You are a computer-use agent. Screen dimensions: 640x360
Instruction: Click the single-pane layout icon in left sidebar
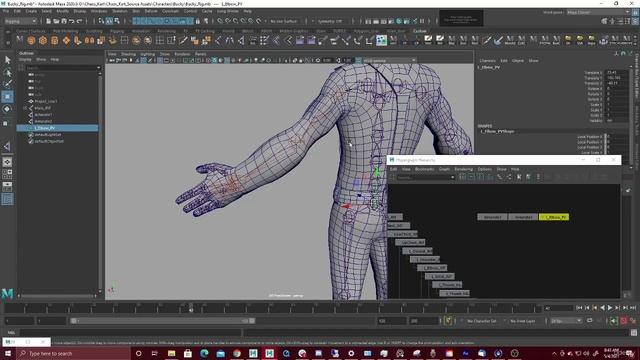[x=7, y=162]
